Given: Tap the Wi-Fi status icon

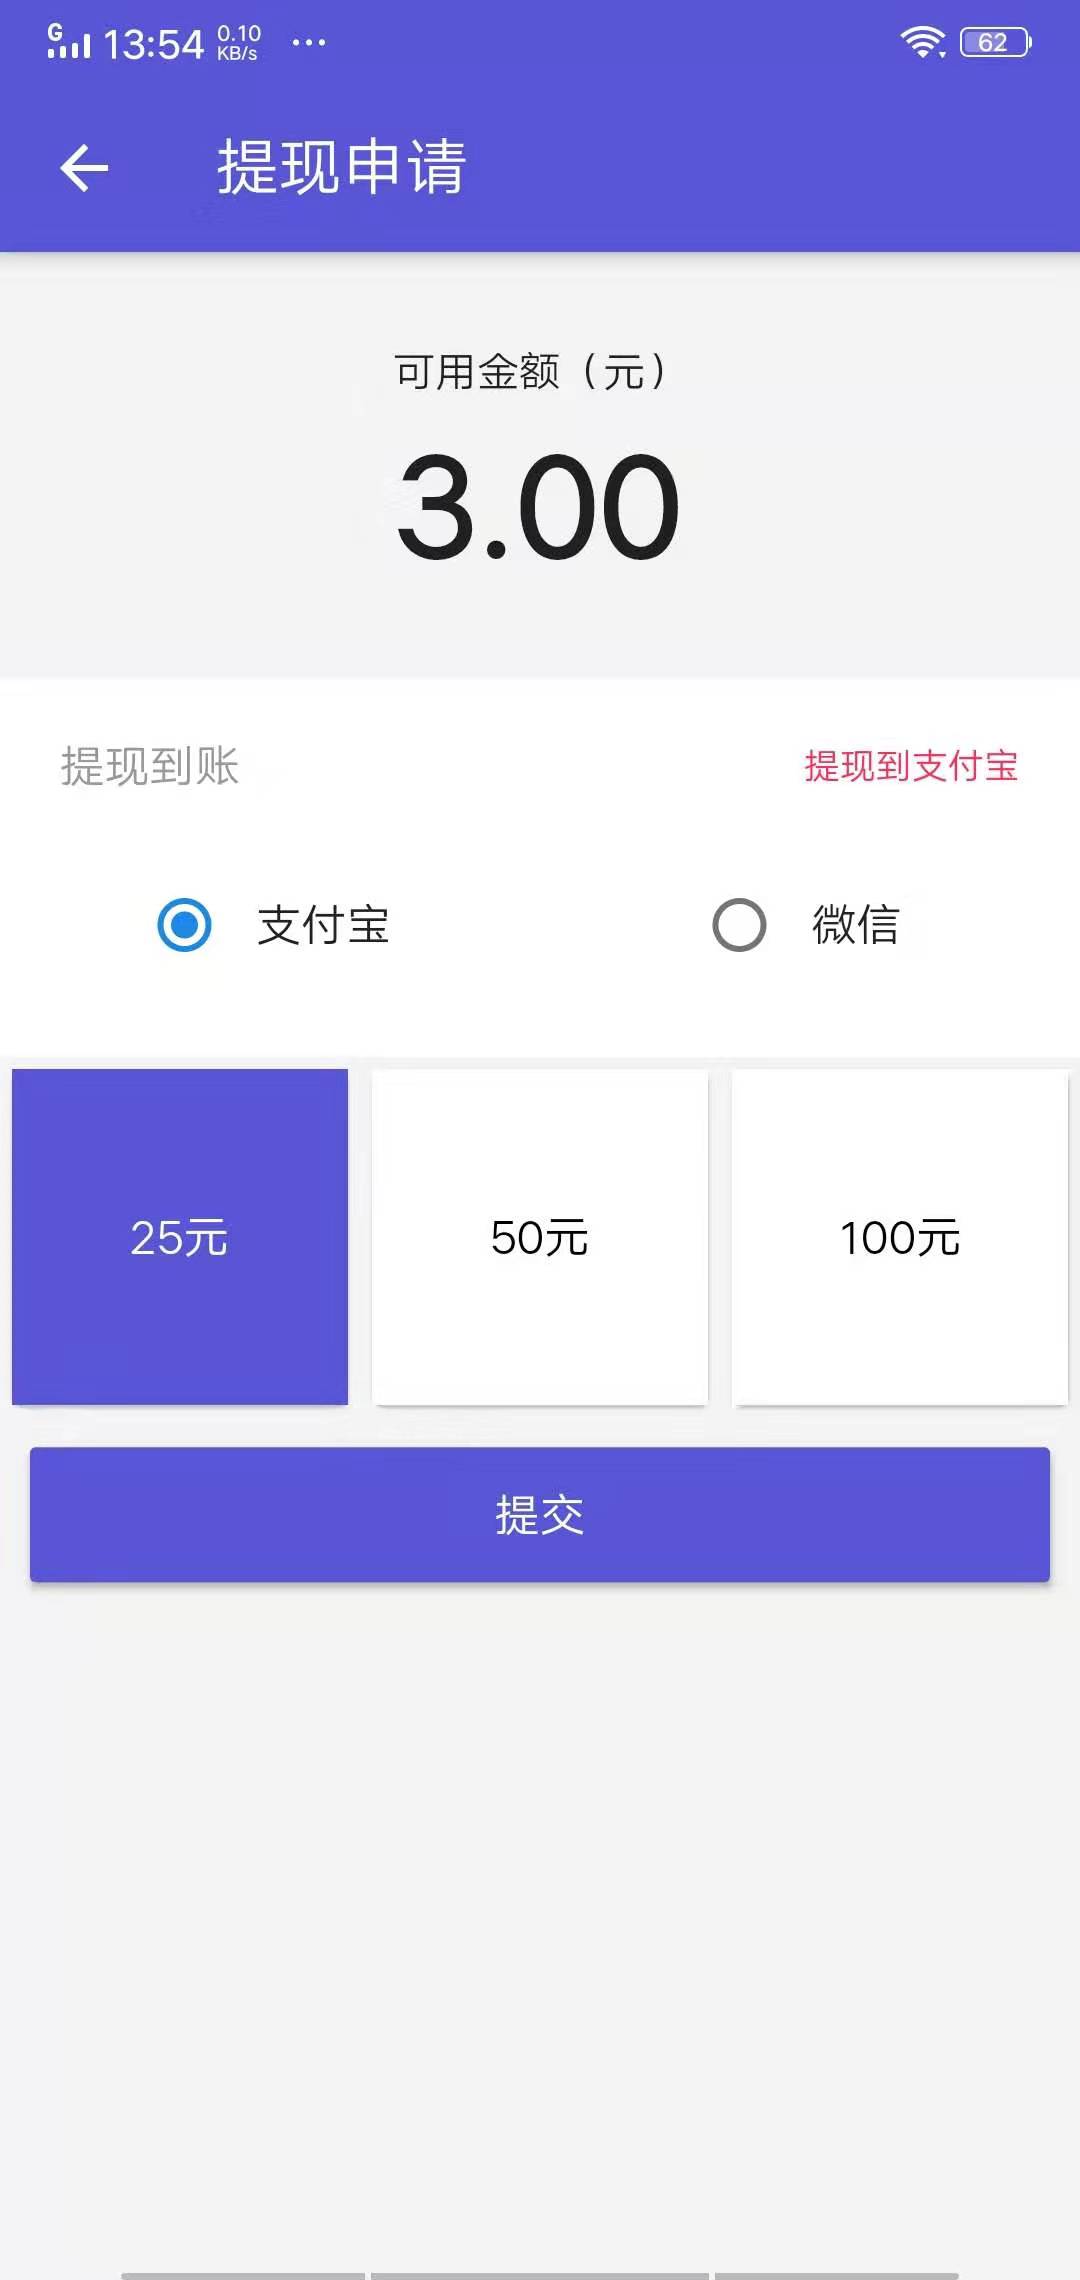Looking at the screenshot, I should point(922,40).
